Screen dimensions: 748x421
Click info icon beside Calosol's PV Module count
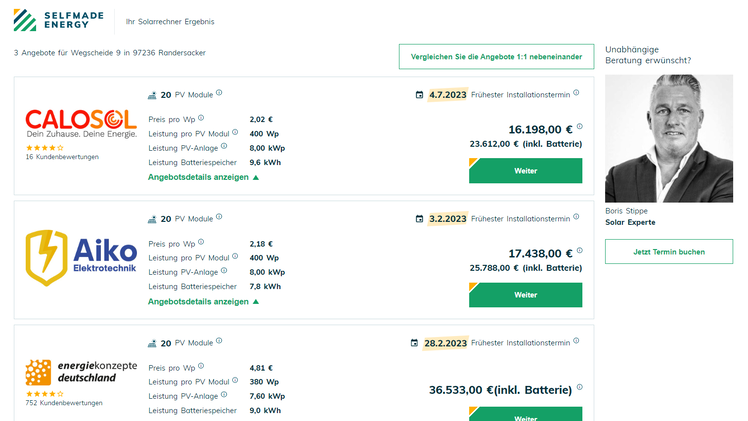coord(219,93)
